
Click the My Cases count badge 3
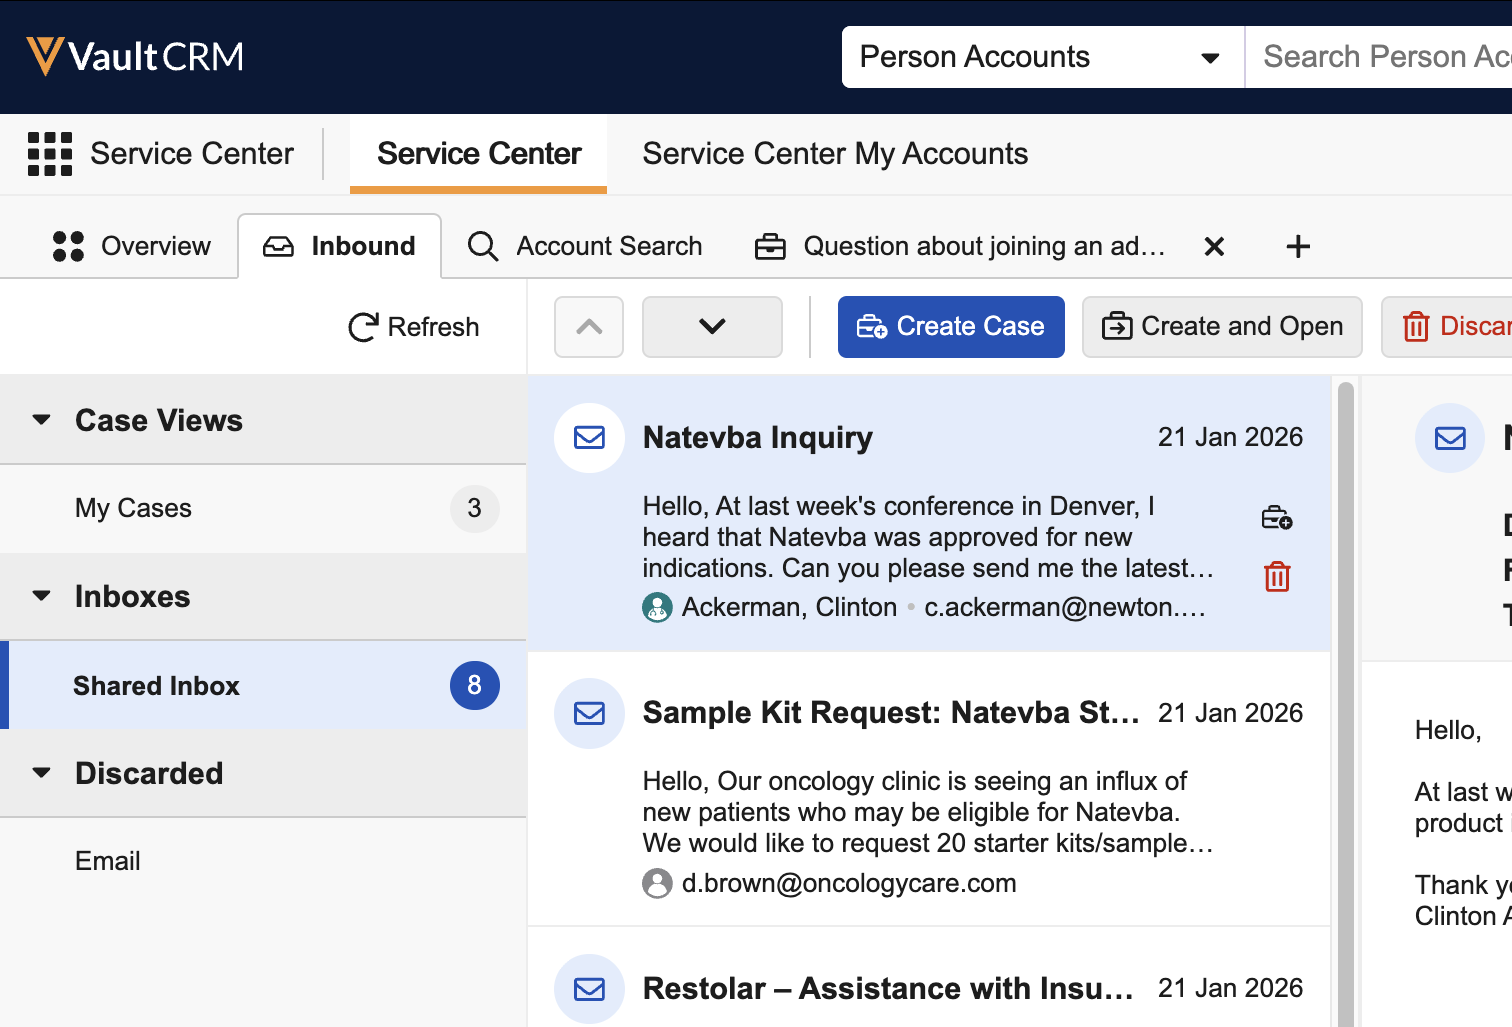(x=474, y=508)
